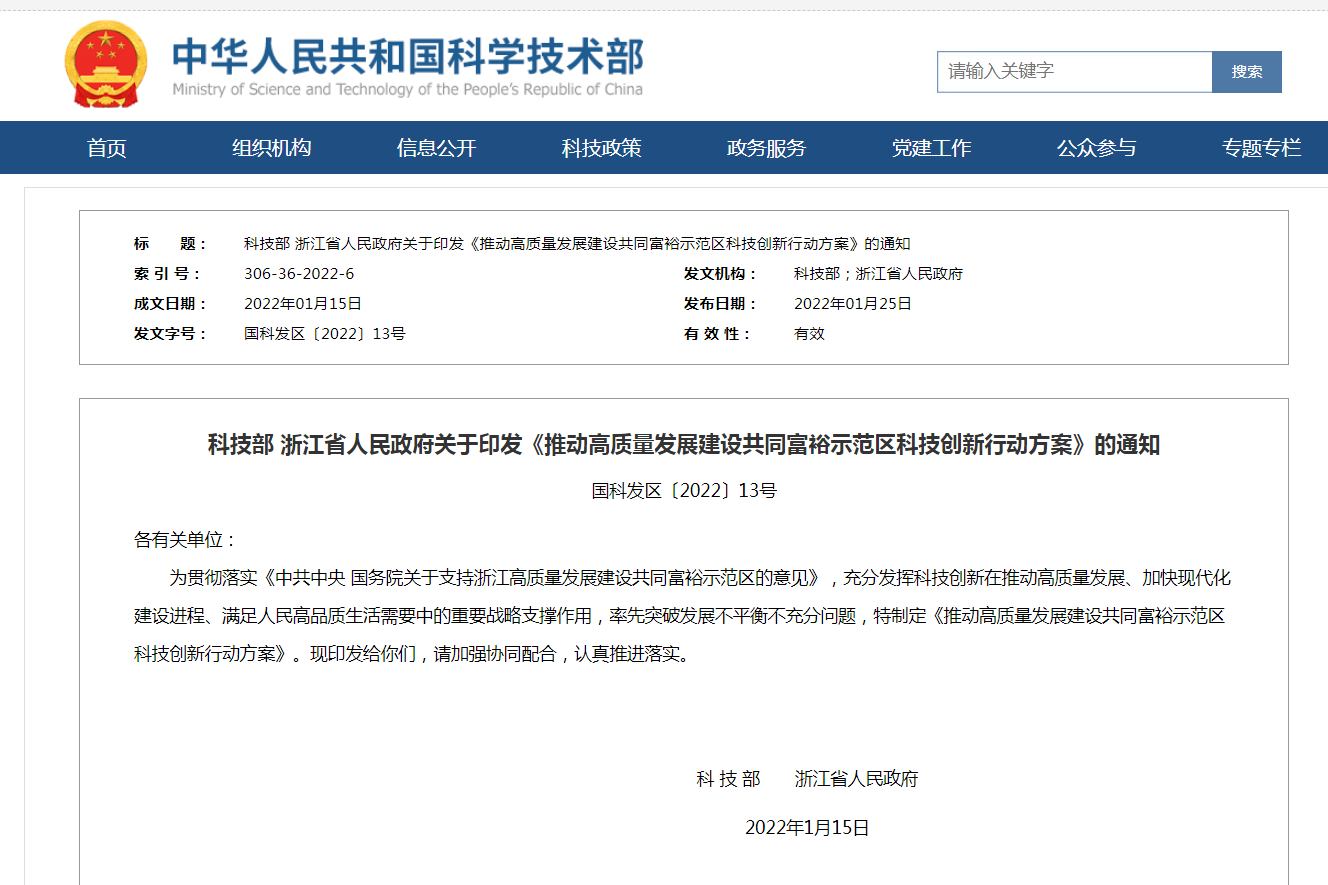Click the closing date 2022年1月15日
The height and width of the screenshot is (885, 1328).
coord(807,828)
